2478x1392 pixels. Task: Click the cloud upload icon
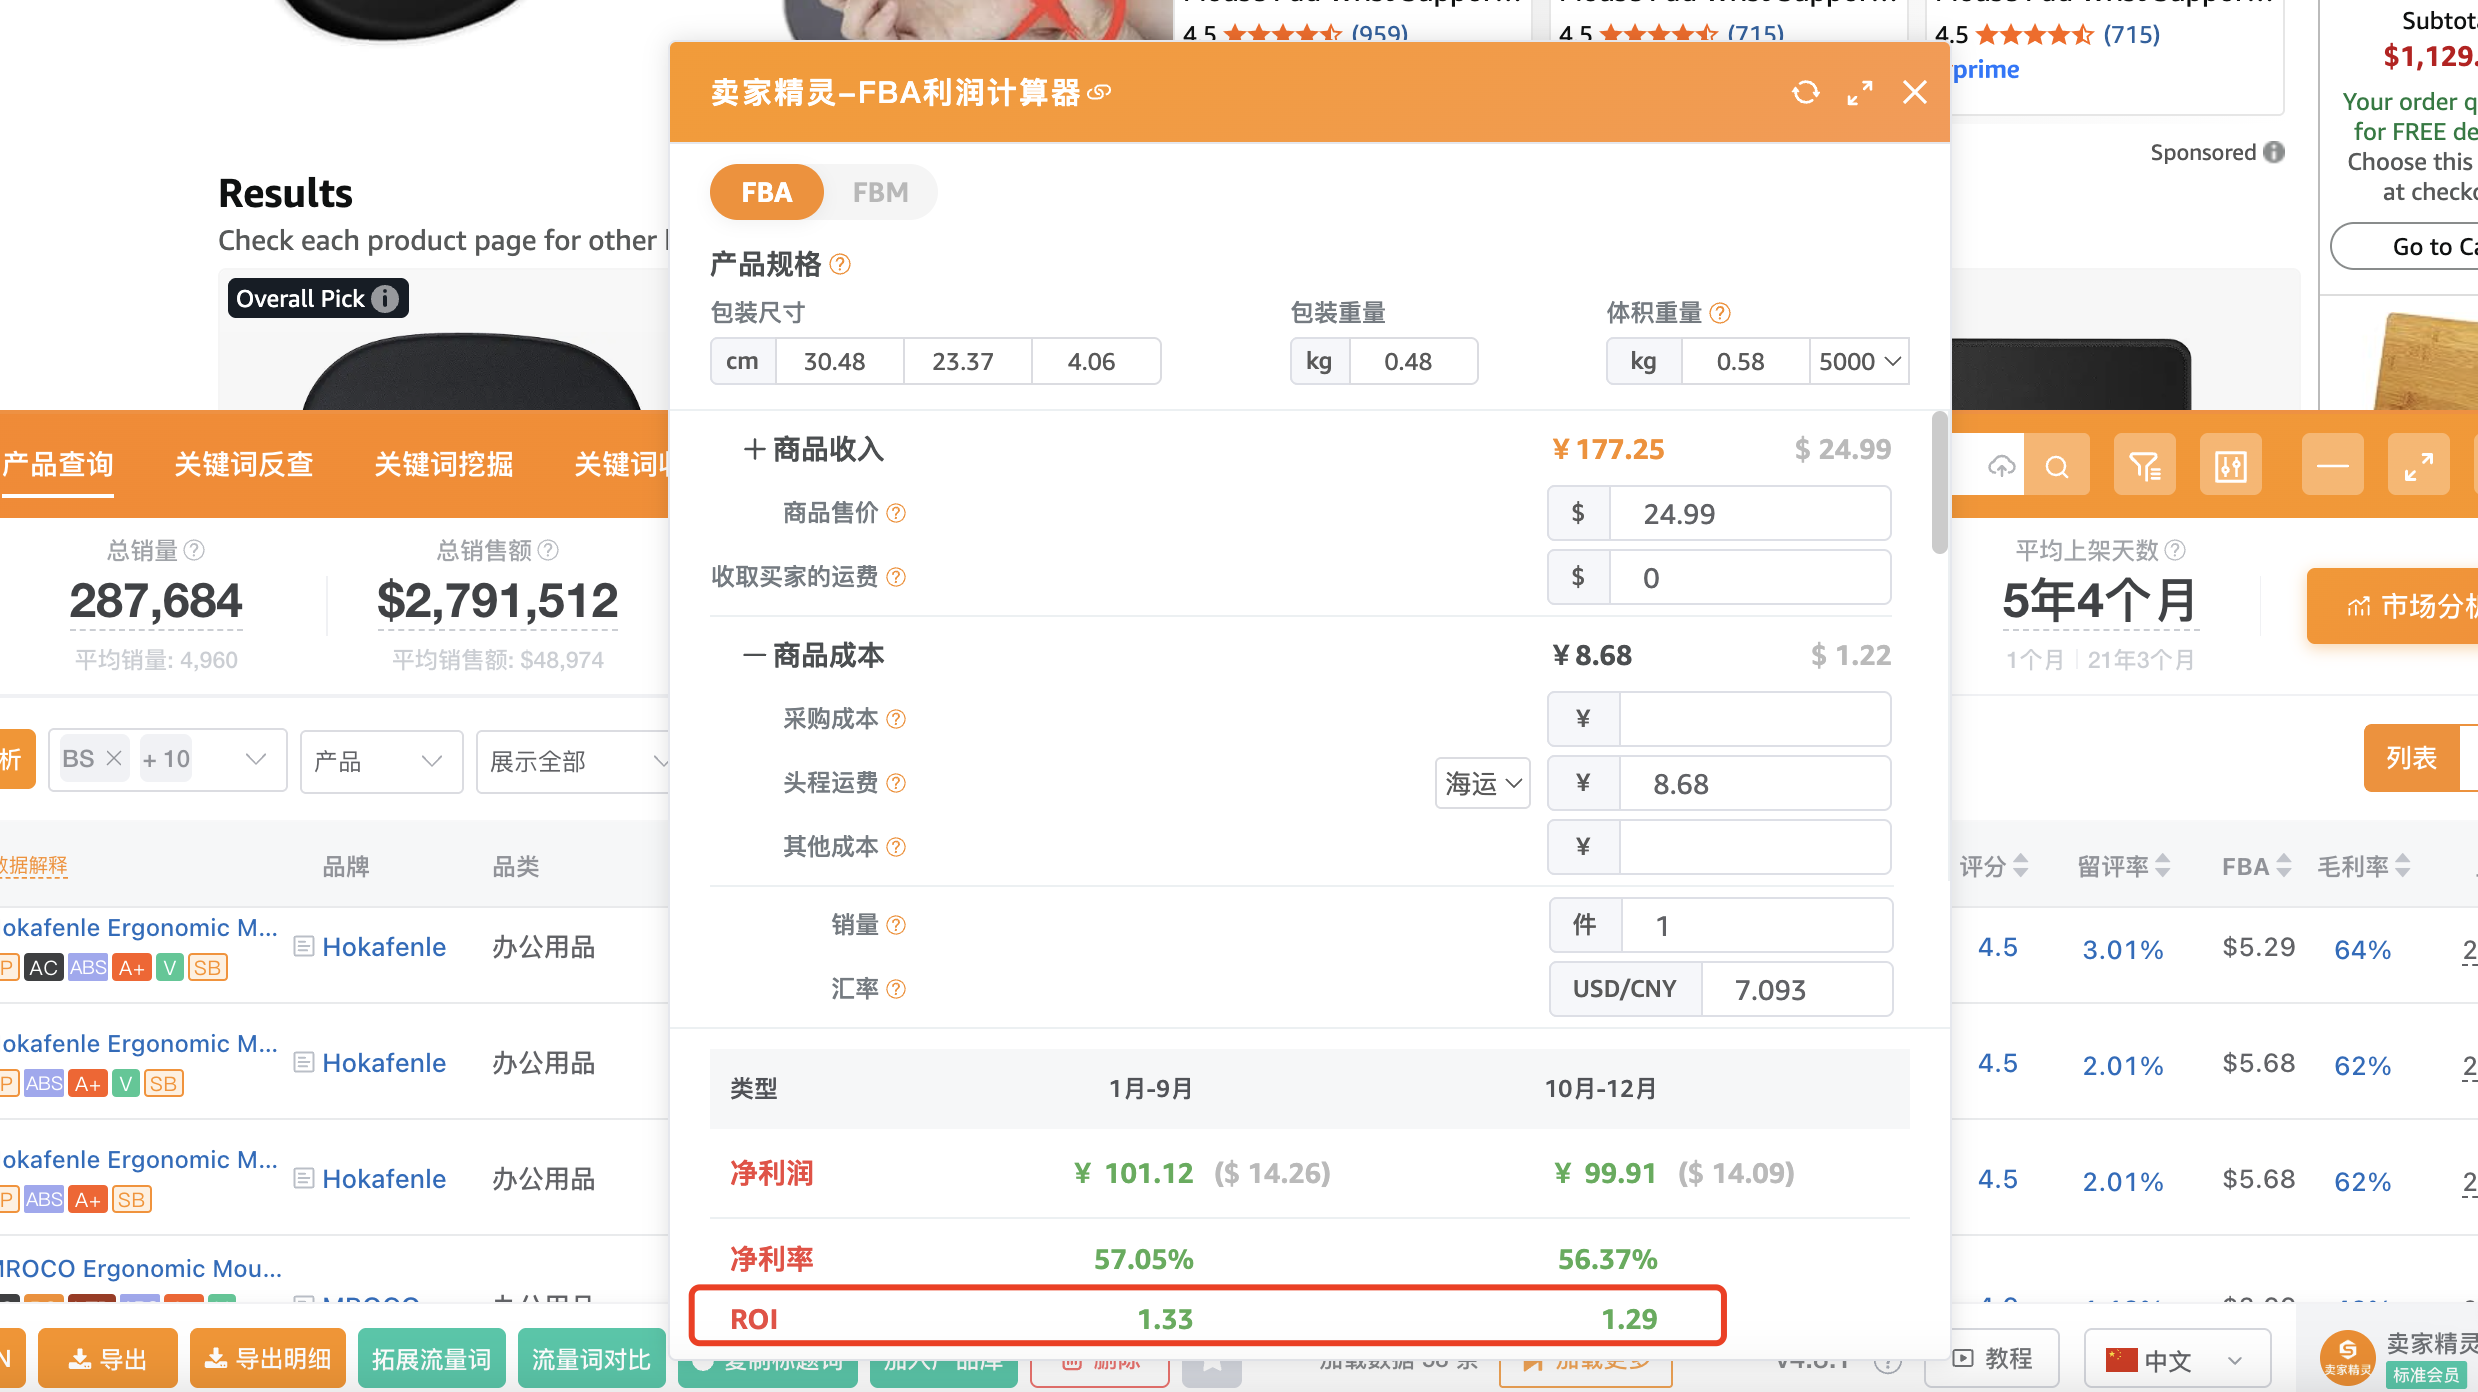pyautogui.click(x=2001, y=466)
